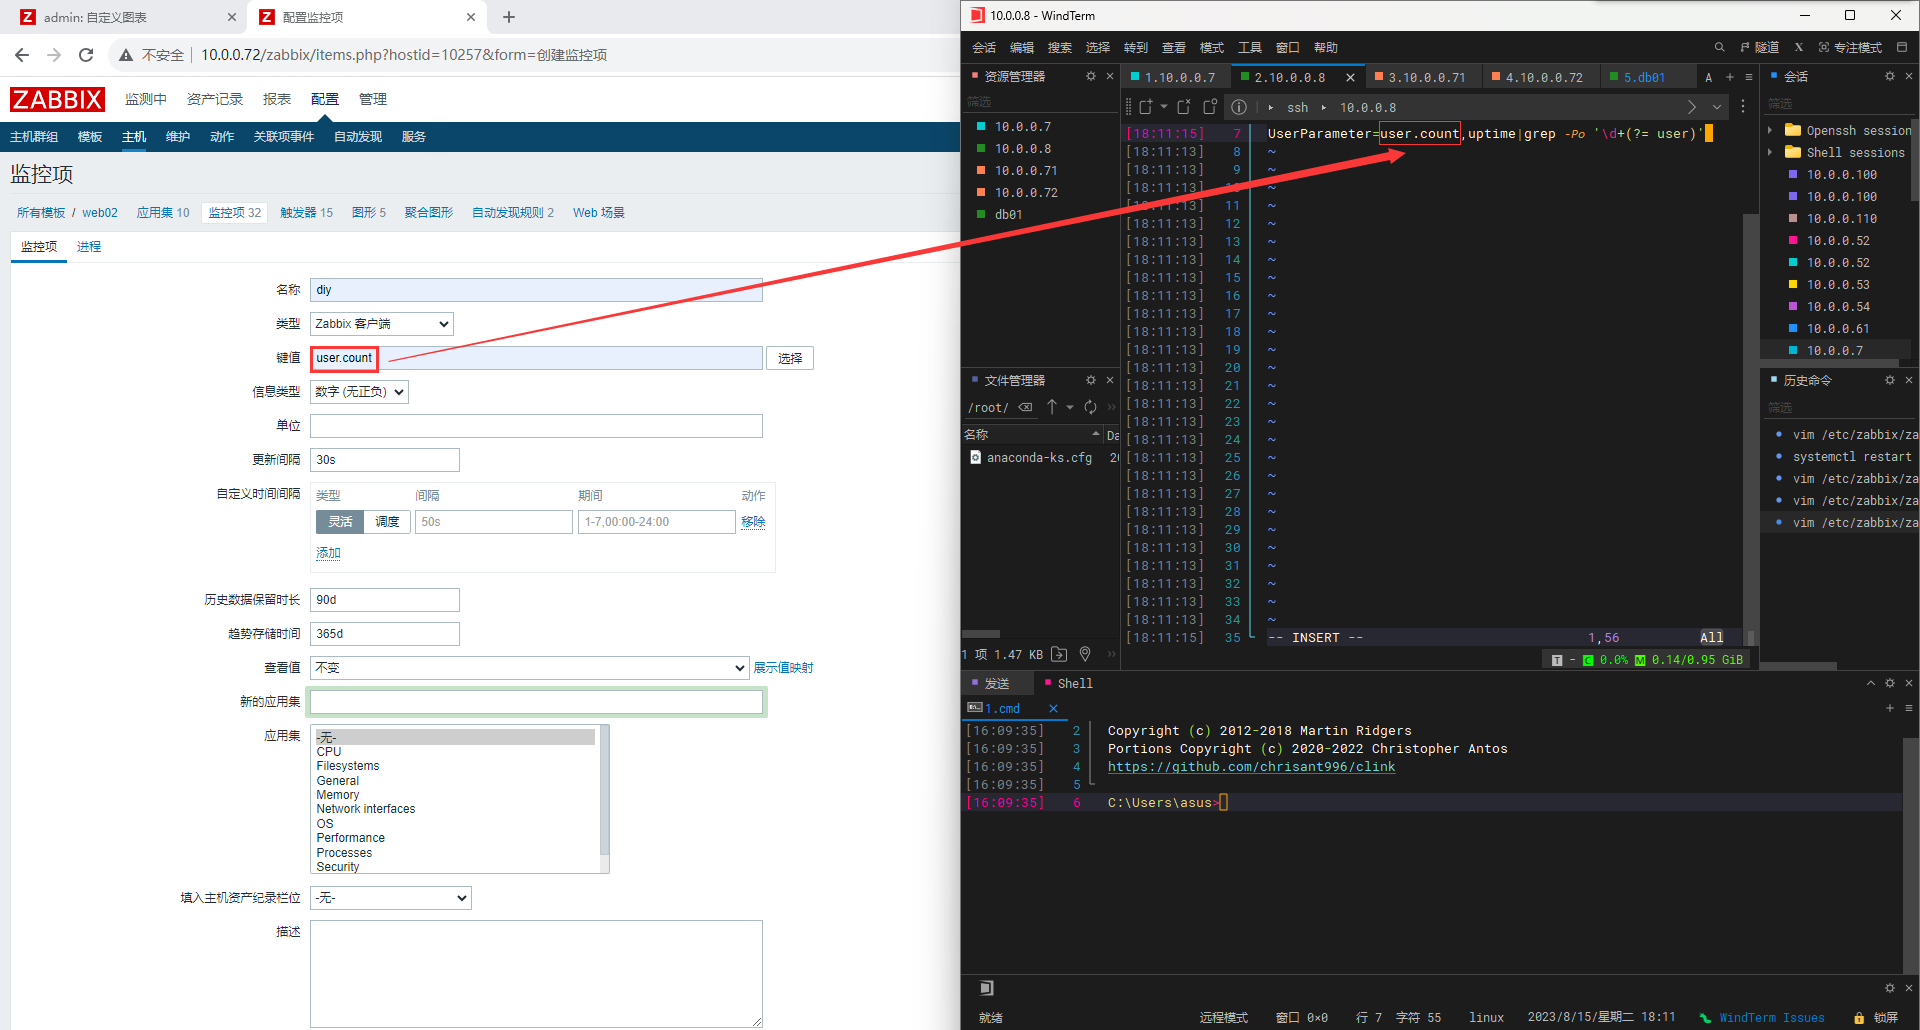Screen dimensions: 1920x1030
Task: Open settings gear of 文件管理器 panel
Action: (1091, 380)
